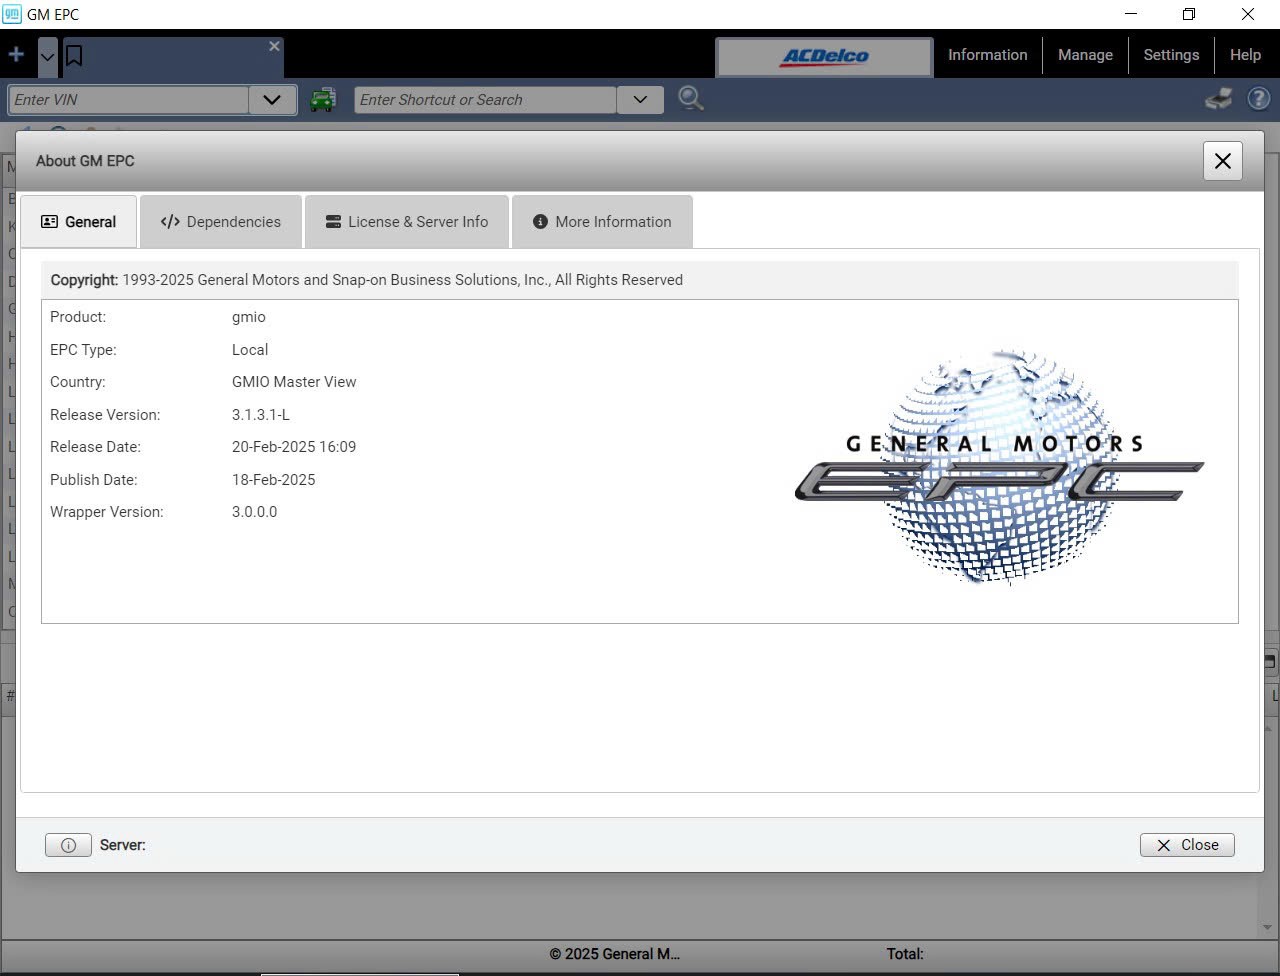Expand the tab list chevron dropdown
The height and width of the screenshot is (976, 1280).
coord(46,58)
